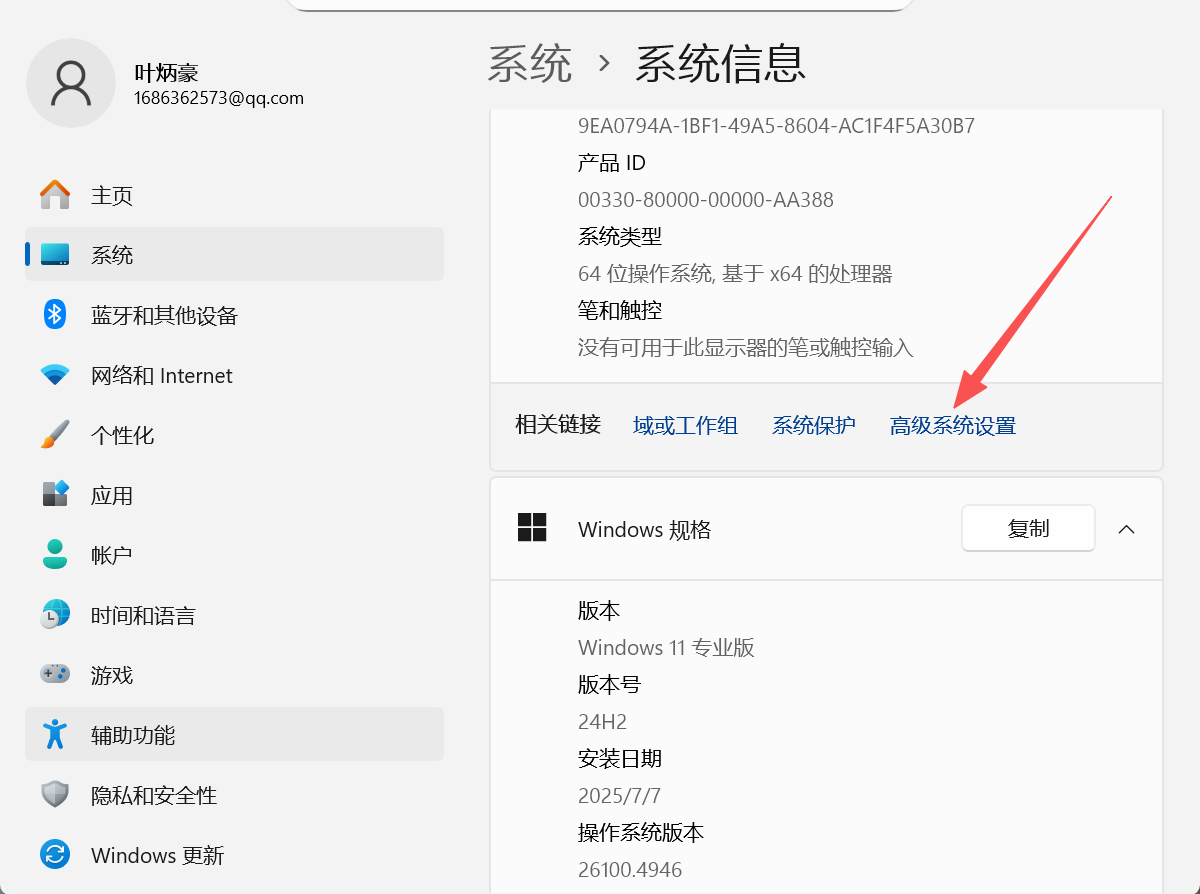Open 域或工作组 domain settings

coord(685,425)
